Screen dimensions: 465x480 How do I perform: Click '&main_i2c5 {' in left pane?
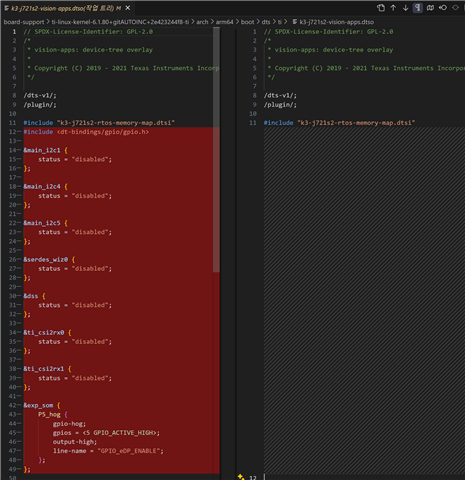click(x=45, y=223)
